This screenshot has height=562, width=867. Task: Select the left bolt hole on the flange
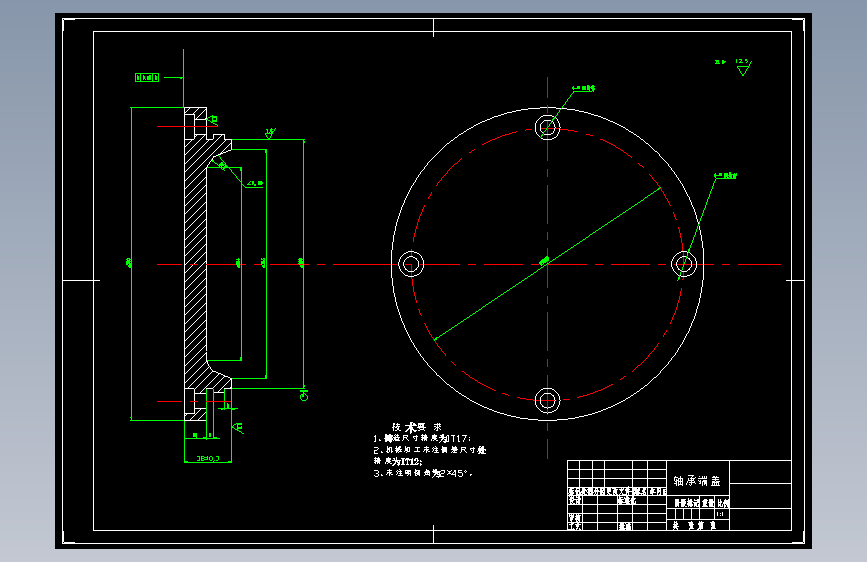pyautogui.click(x=411, y=264)
